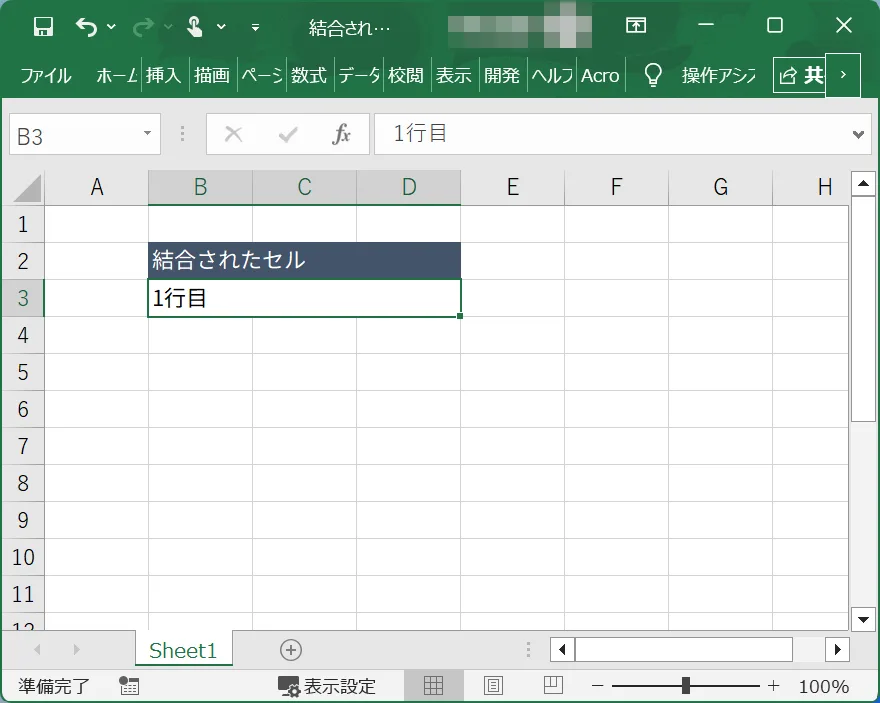Open Customize Quick Access Toolbar dropdown
This screenshot has width=880, height=703.
click(255, 27)
